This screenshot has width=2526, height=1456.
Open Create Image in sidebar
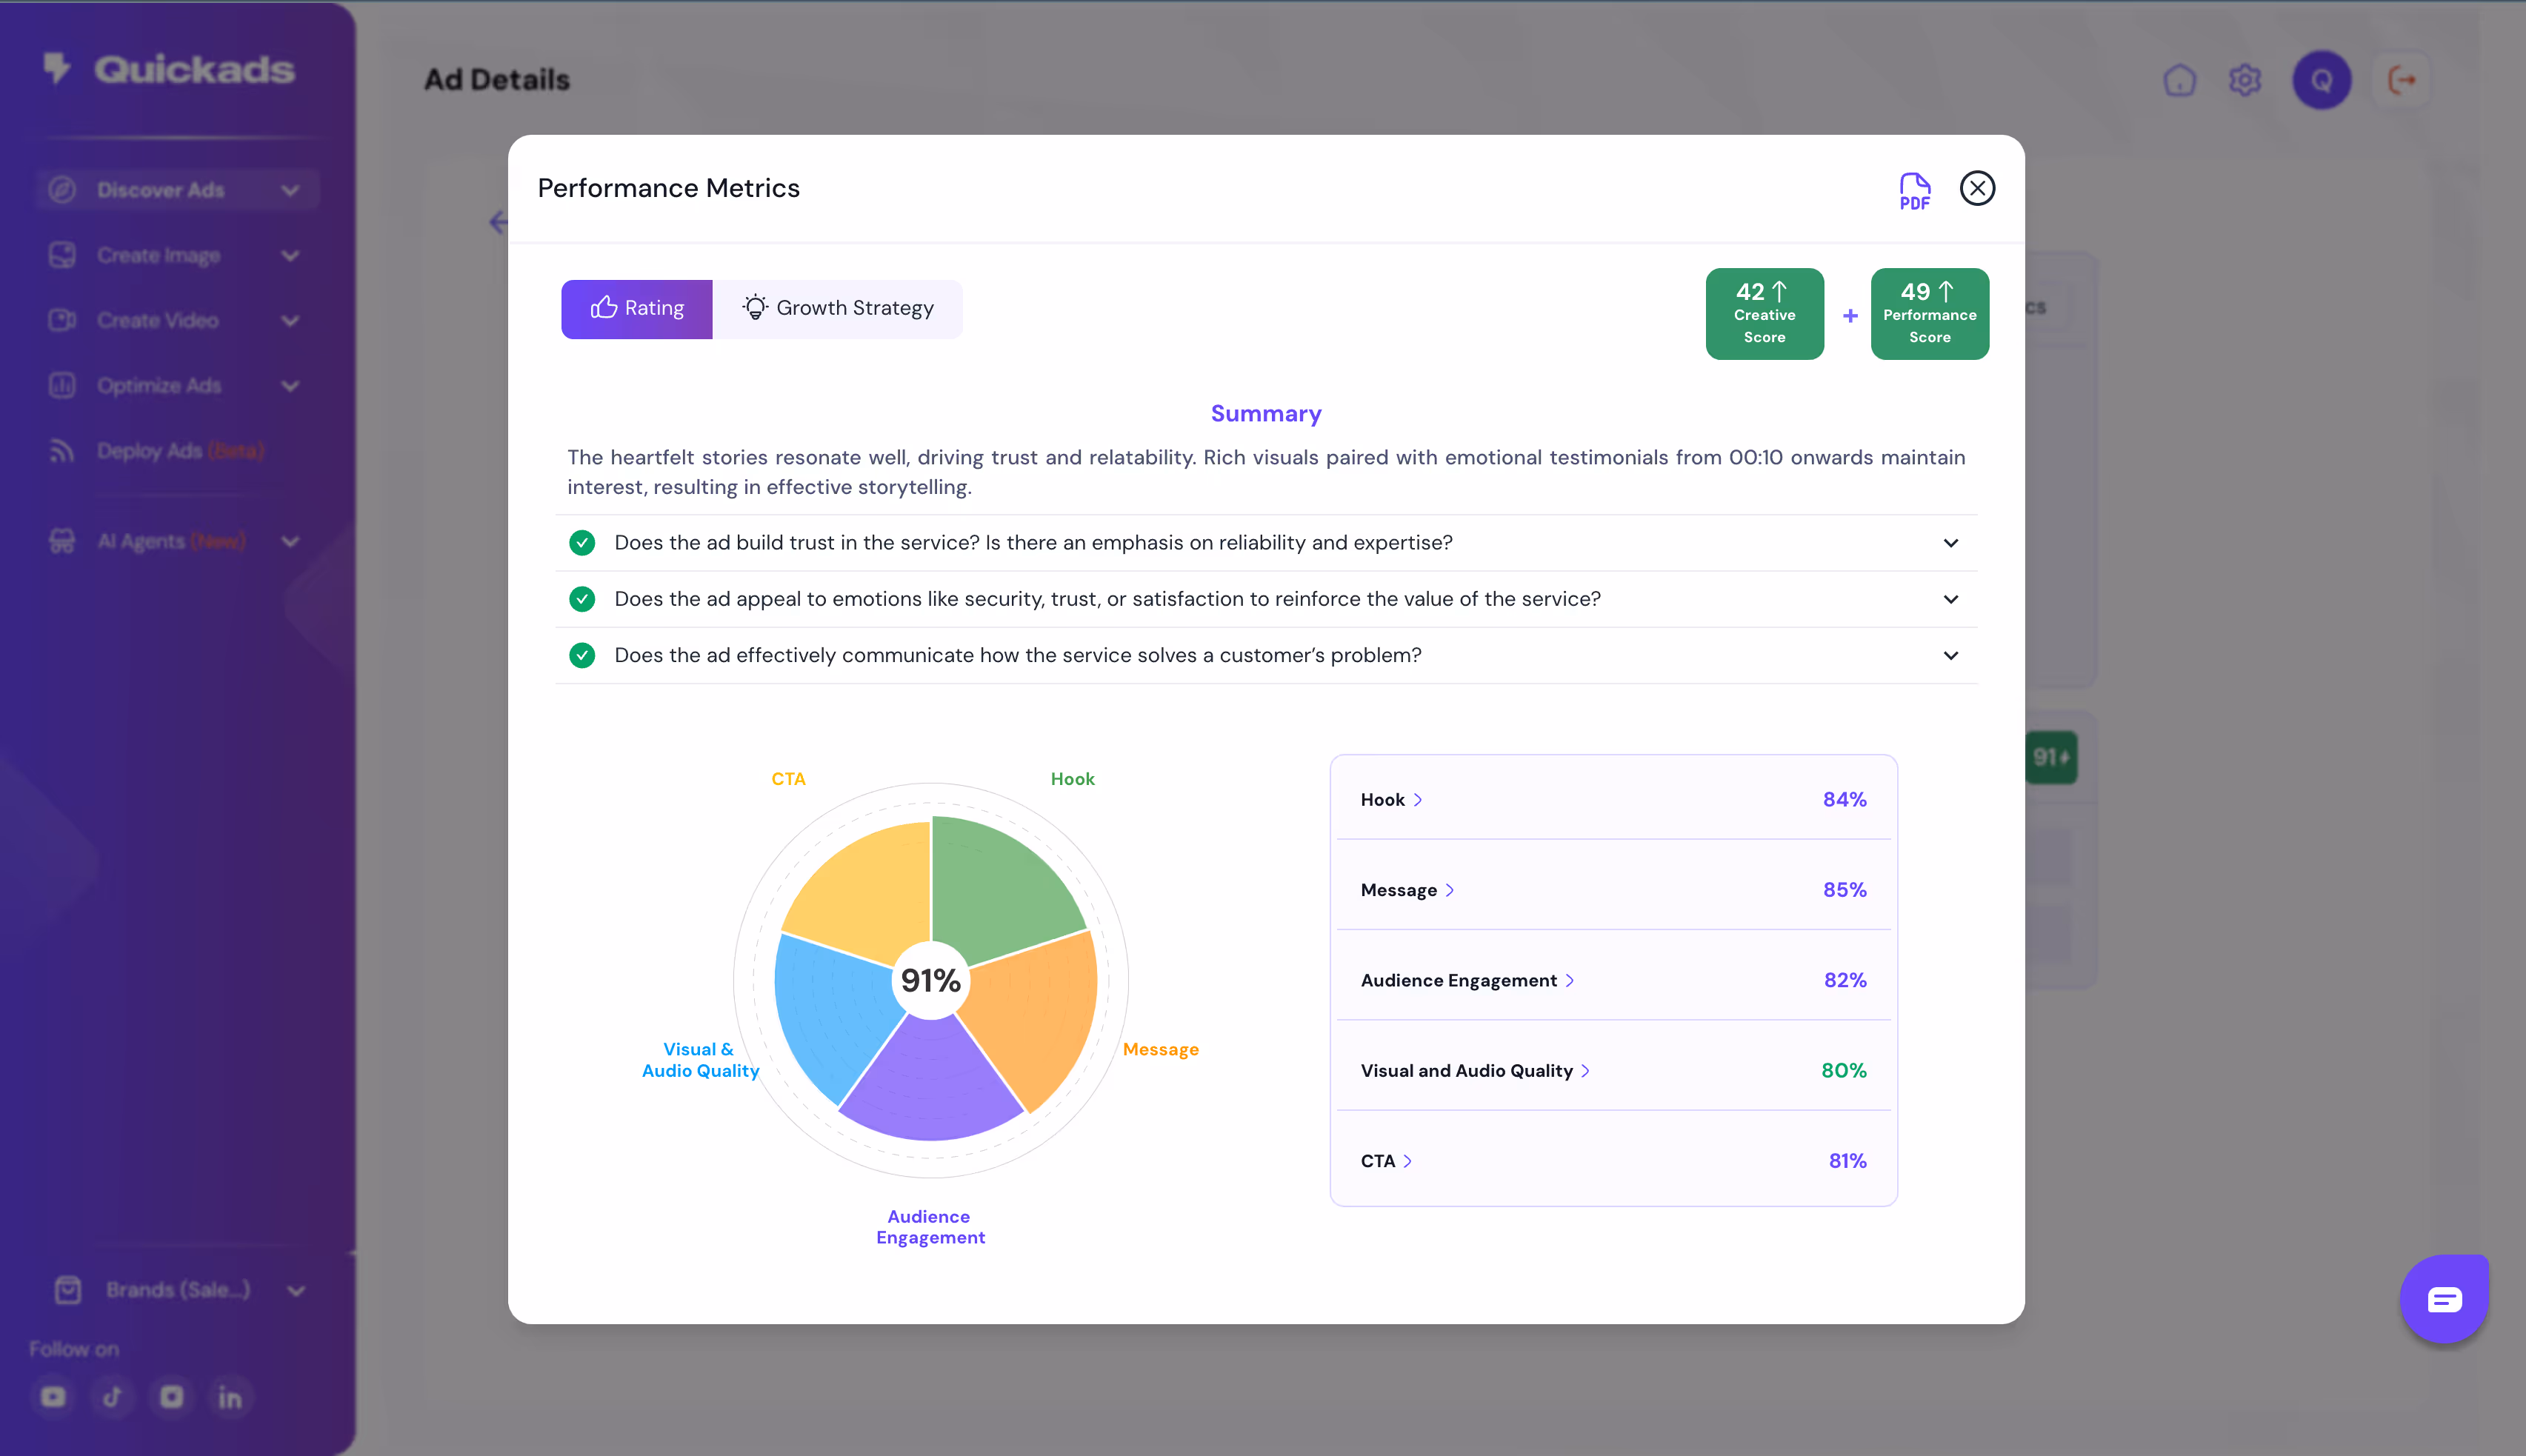158,255
